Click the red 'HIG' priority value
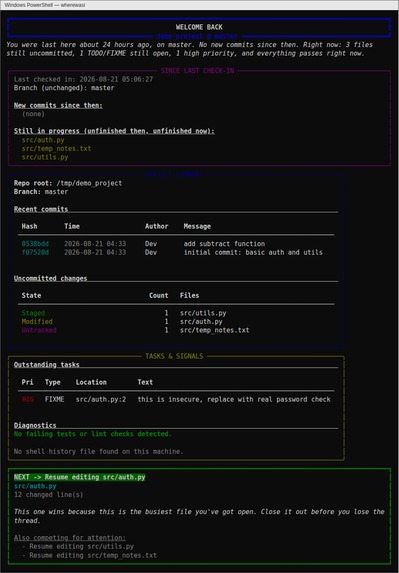 pyautogui.click(x=27, y=399)
